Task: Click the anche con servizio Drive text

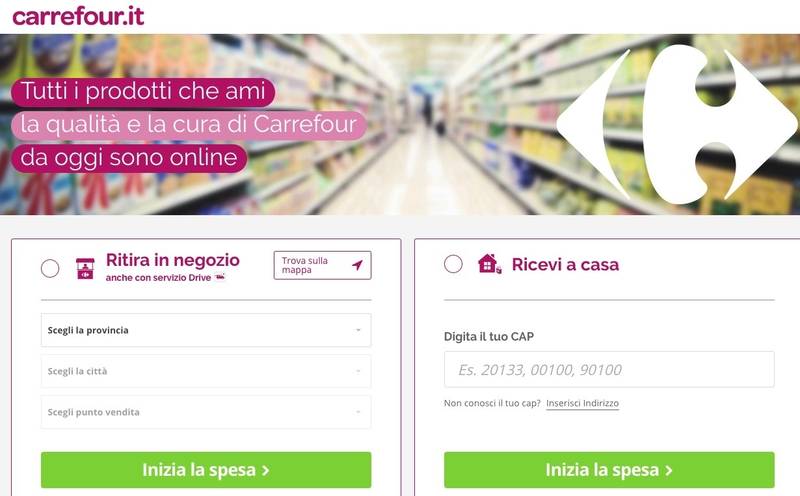Action: (x=158, y=278)
